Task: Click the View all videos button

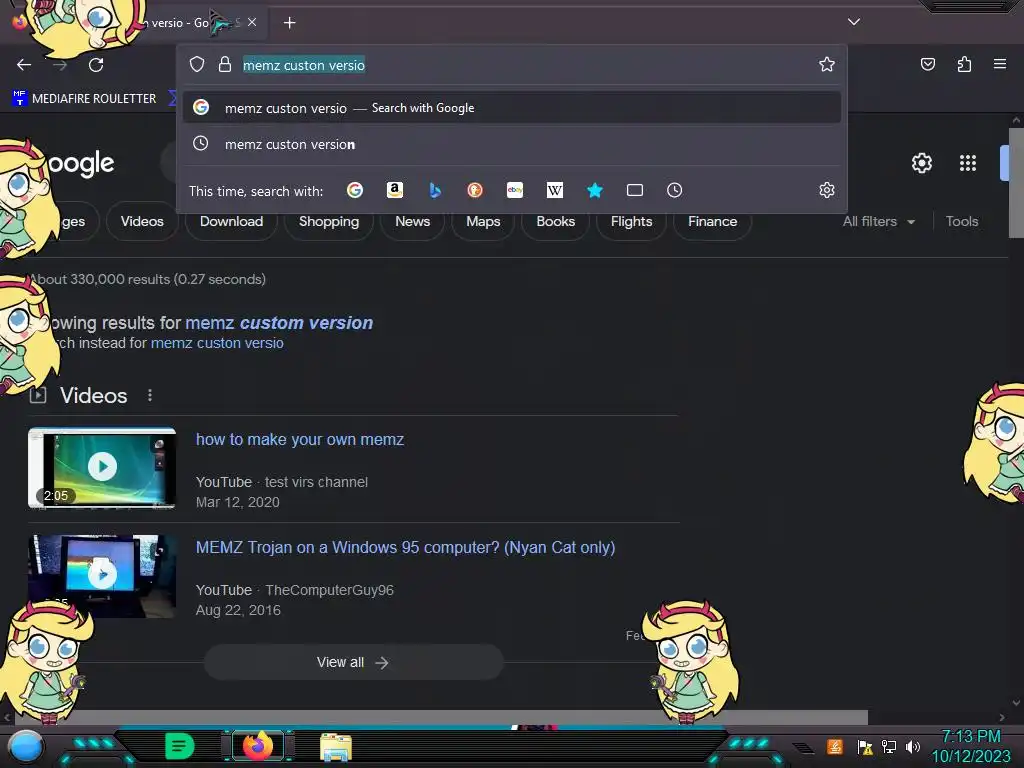Action: (353, 662)
